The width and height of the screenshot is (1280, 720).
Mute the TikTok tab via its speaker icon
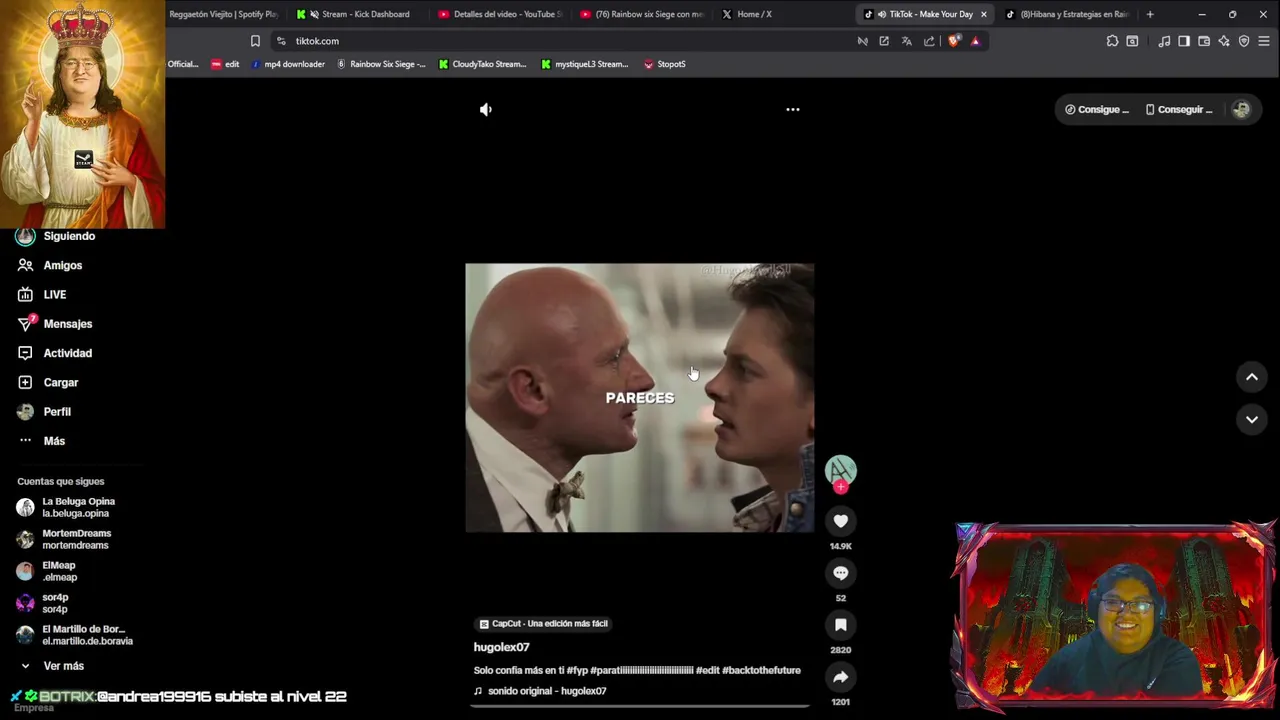(881, 14)
